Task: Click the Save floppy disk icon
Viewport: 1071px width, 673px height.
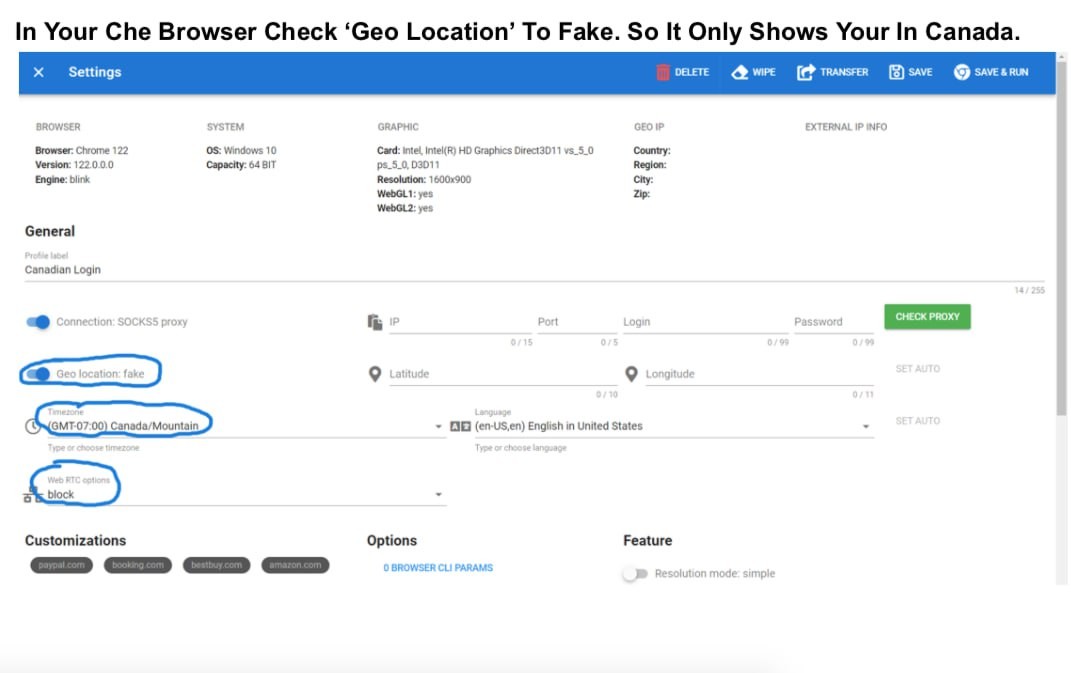Action: (x=896, y=72)
